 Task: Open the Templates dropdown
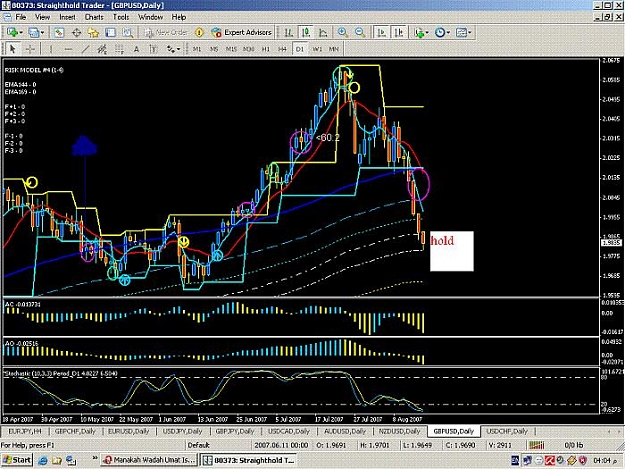coord(463,33)
